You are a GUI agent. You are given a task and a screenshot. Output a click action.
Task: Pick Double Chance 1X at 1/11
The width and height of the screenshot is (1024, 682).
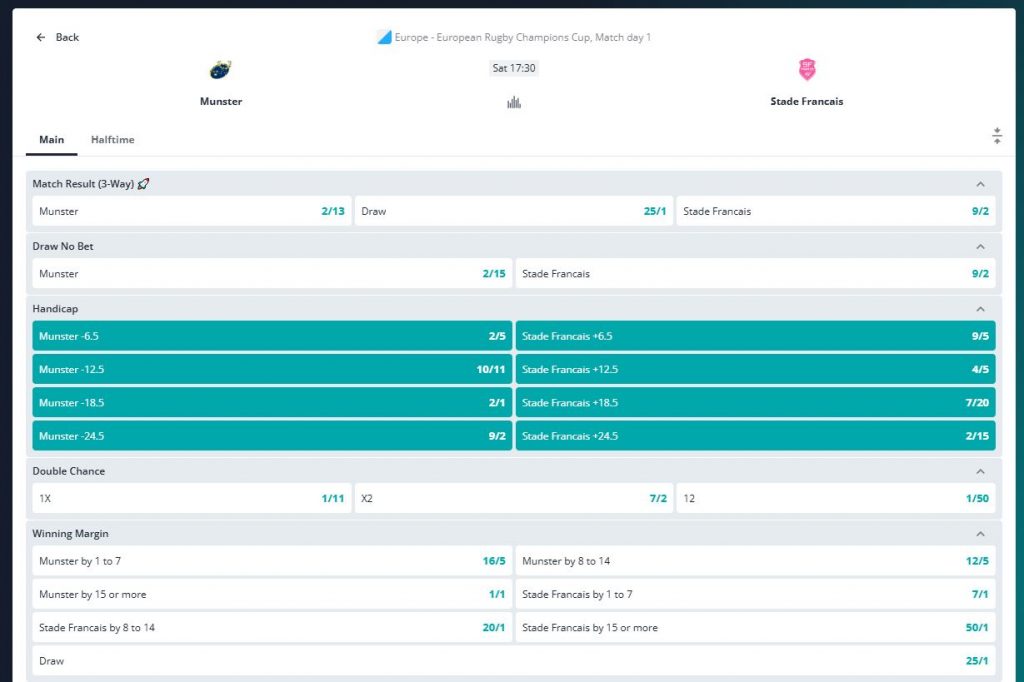[192, 498]
